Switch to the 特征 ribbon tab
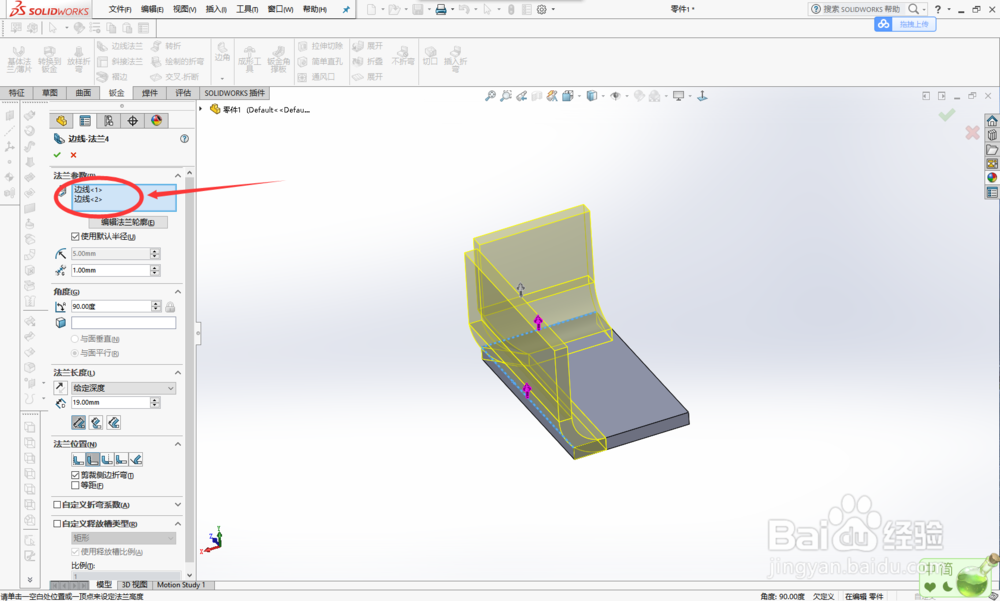Screen dimensions: 1000x601 [x=17, y=93]
